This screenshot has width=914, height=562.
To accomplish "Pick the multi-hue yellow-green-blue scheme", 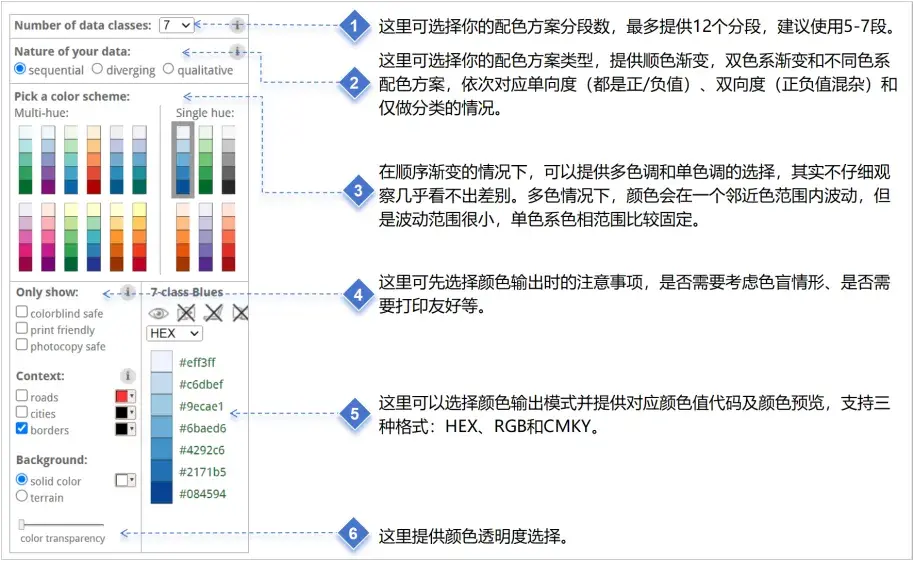I will pos(93,237).
